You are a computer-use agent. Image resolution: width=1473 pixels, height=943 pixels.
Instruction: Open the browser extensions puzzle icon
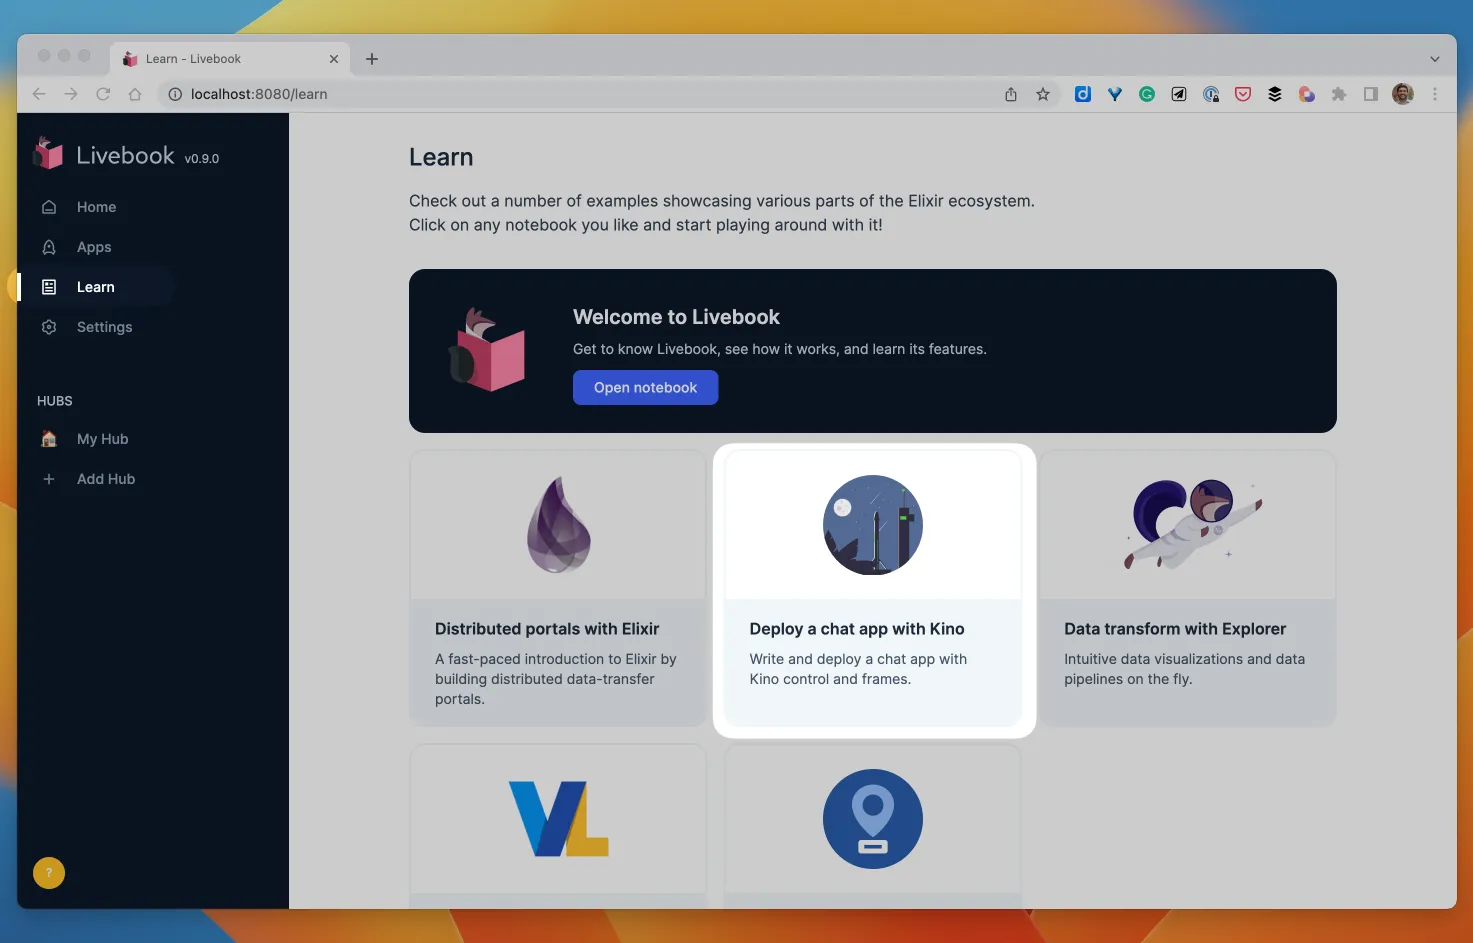[1339, 94]
